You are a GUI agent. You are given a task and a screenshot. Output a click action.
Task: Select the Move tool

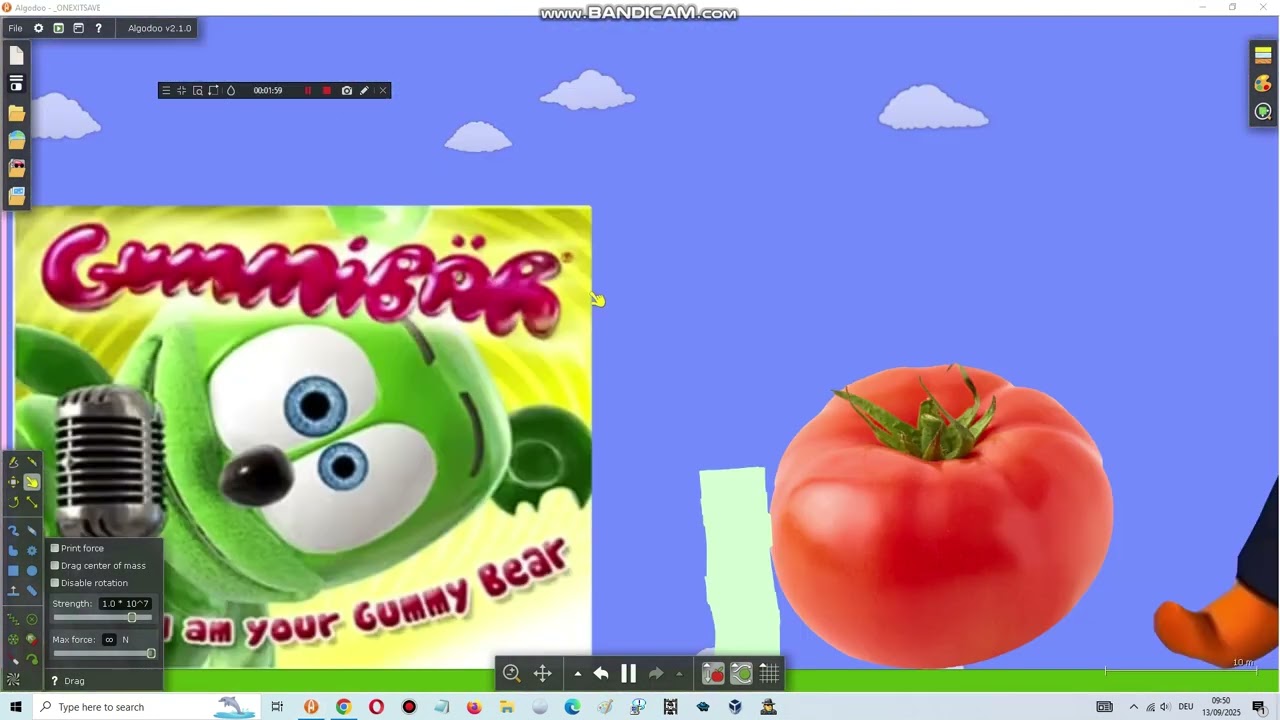[13, 482]
